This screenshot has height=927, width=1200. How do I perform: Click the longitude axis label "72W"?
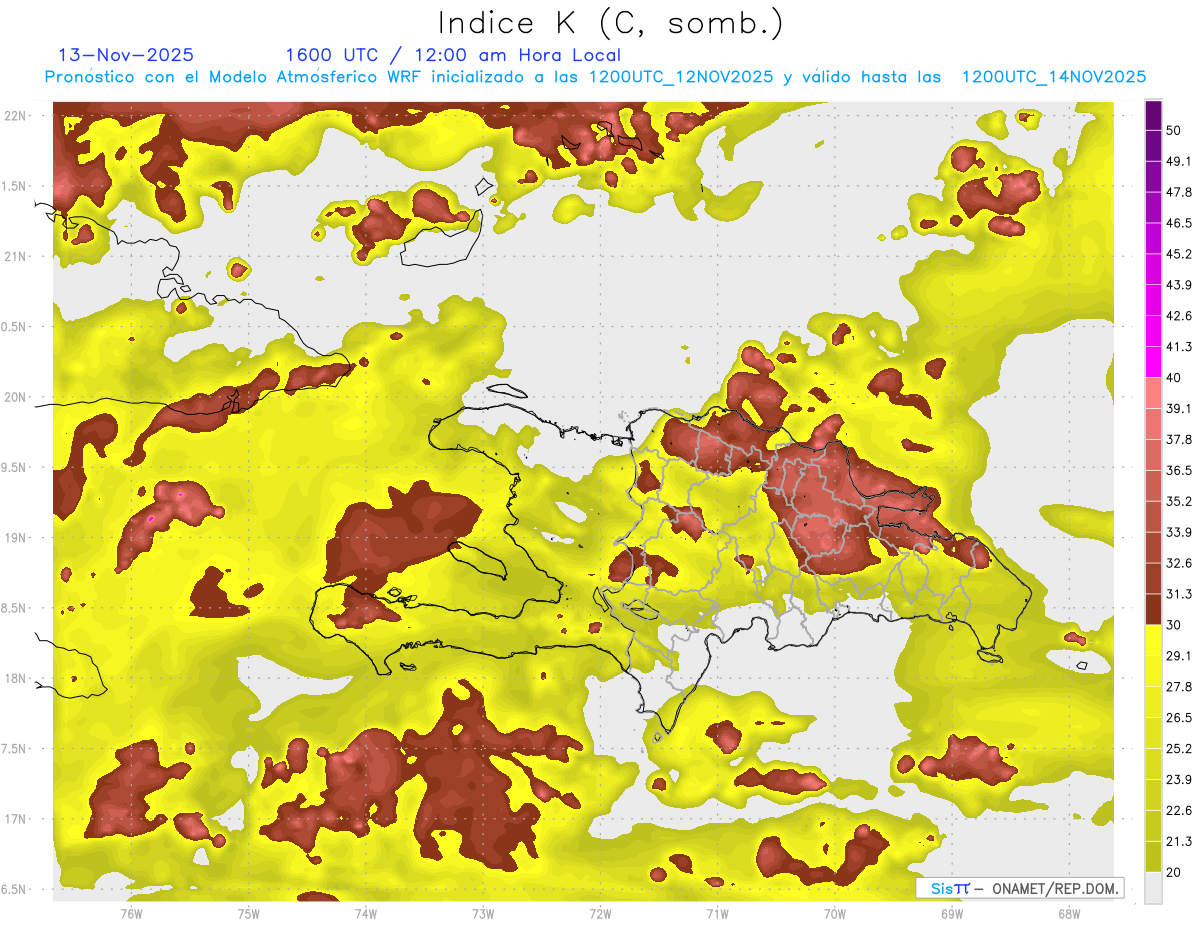(x=600, y=913)
